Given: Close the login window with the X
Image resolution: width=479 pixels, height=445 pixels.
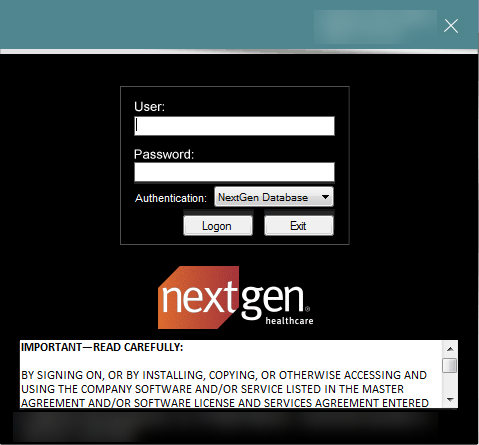Looking at the screenshot, I should (x=451, y=26).
